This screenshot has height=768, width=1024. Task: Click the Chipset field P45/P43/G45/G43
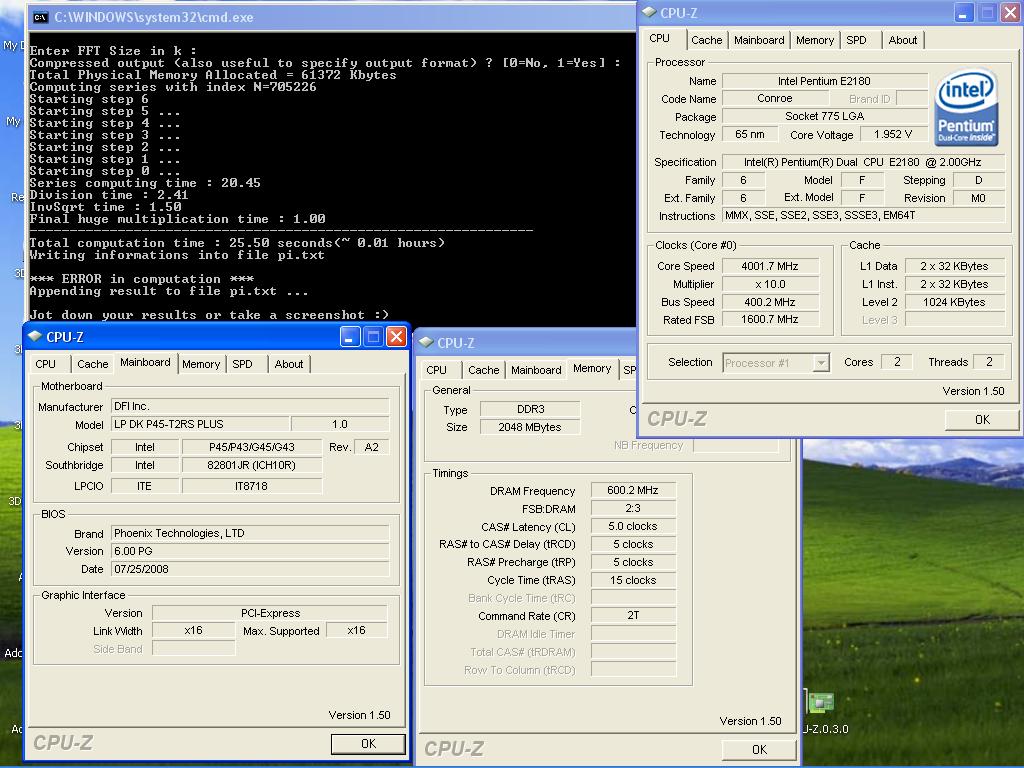tap(251, 447)
